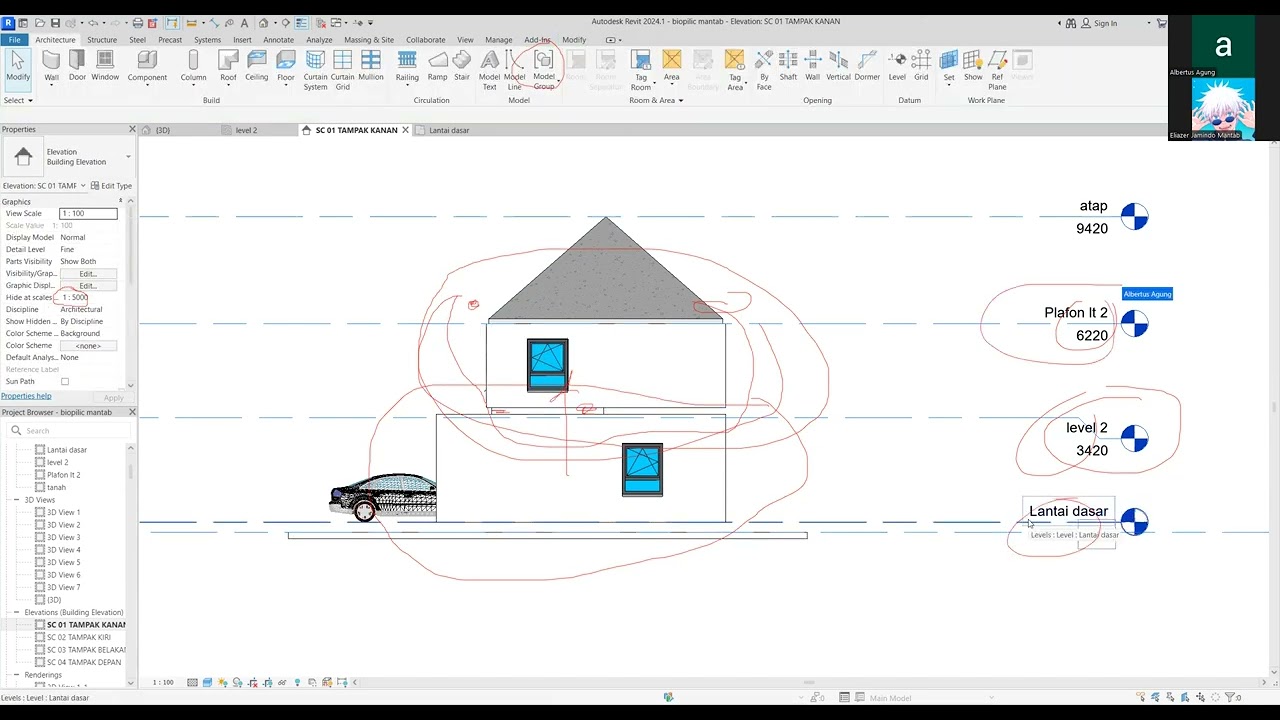Select the Ramp tool
Screen dimensions: 1280x720
coord(438,66)
